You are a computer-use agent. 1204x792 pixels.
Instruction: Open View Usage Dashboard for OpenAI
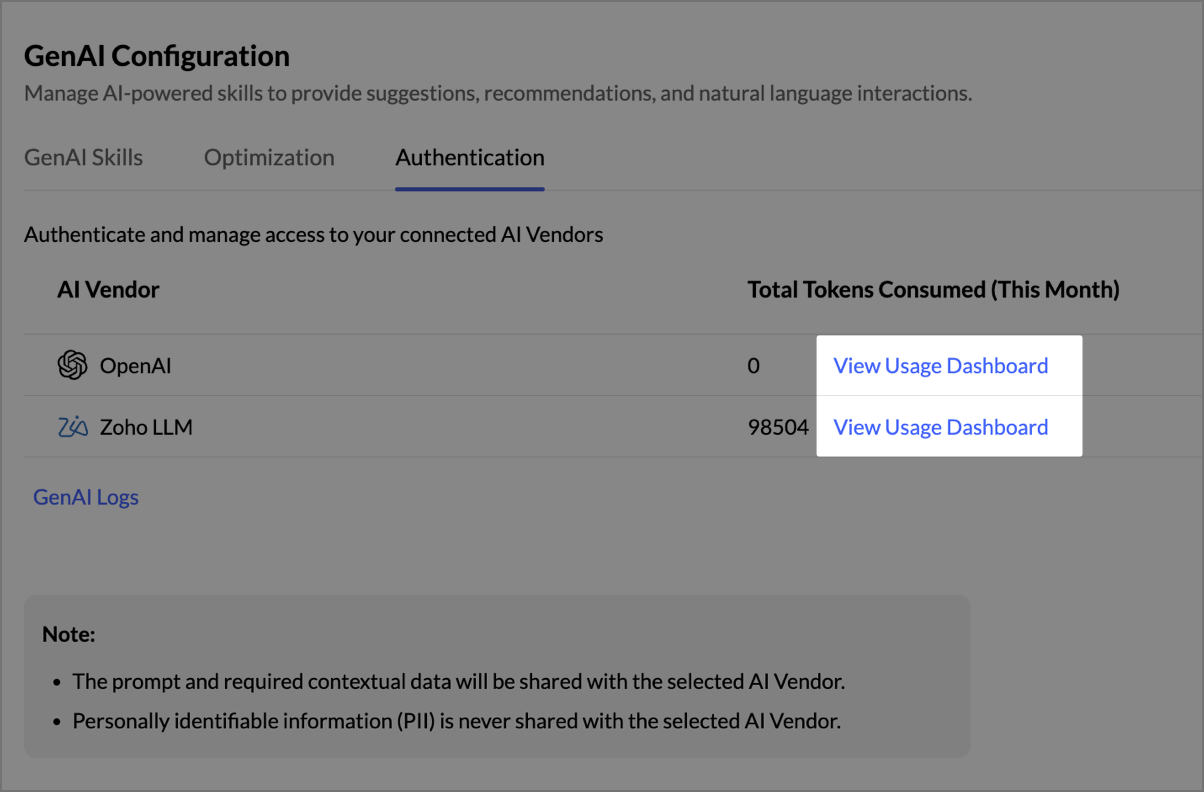pos(940,366)
